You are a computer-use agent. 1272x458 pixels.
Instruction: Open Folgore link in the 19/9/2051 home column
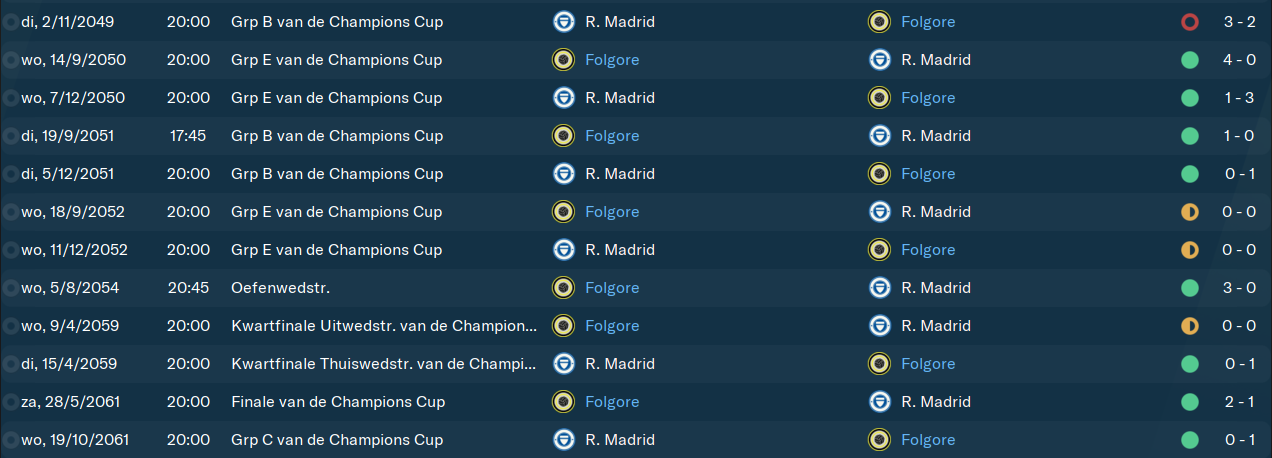pyautogui.click(x=612, y=136)
